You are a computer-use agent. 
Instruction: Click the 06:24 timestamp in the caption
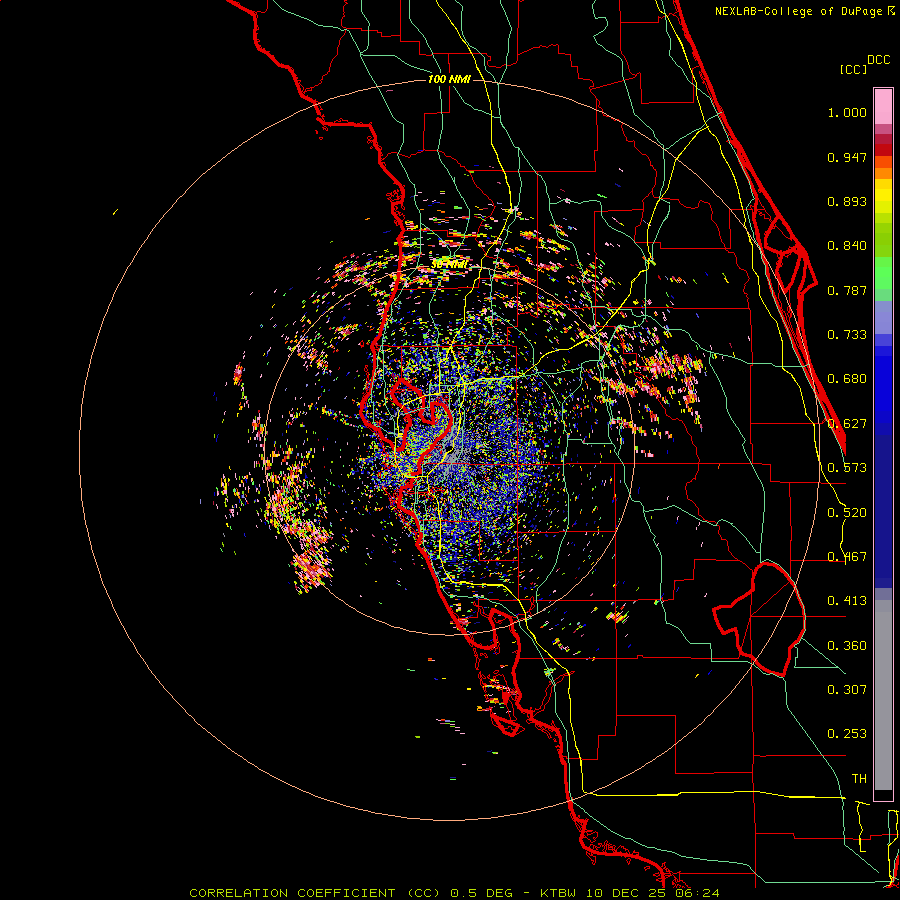tap(697, 893)
